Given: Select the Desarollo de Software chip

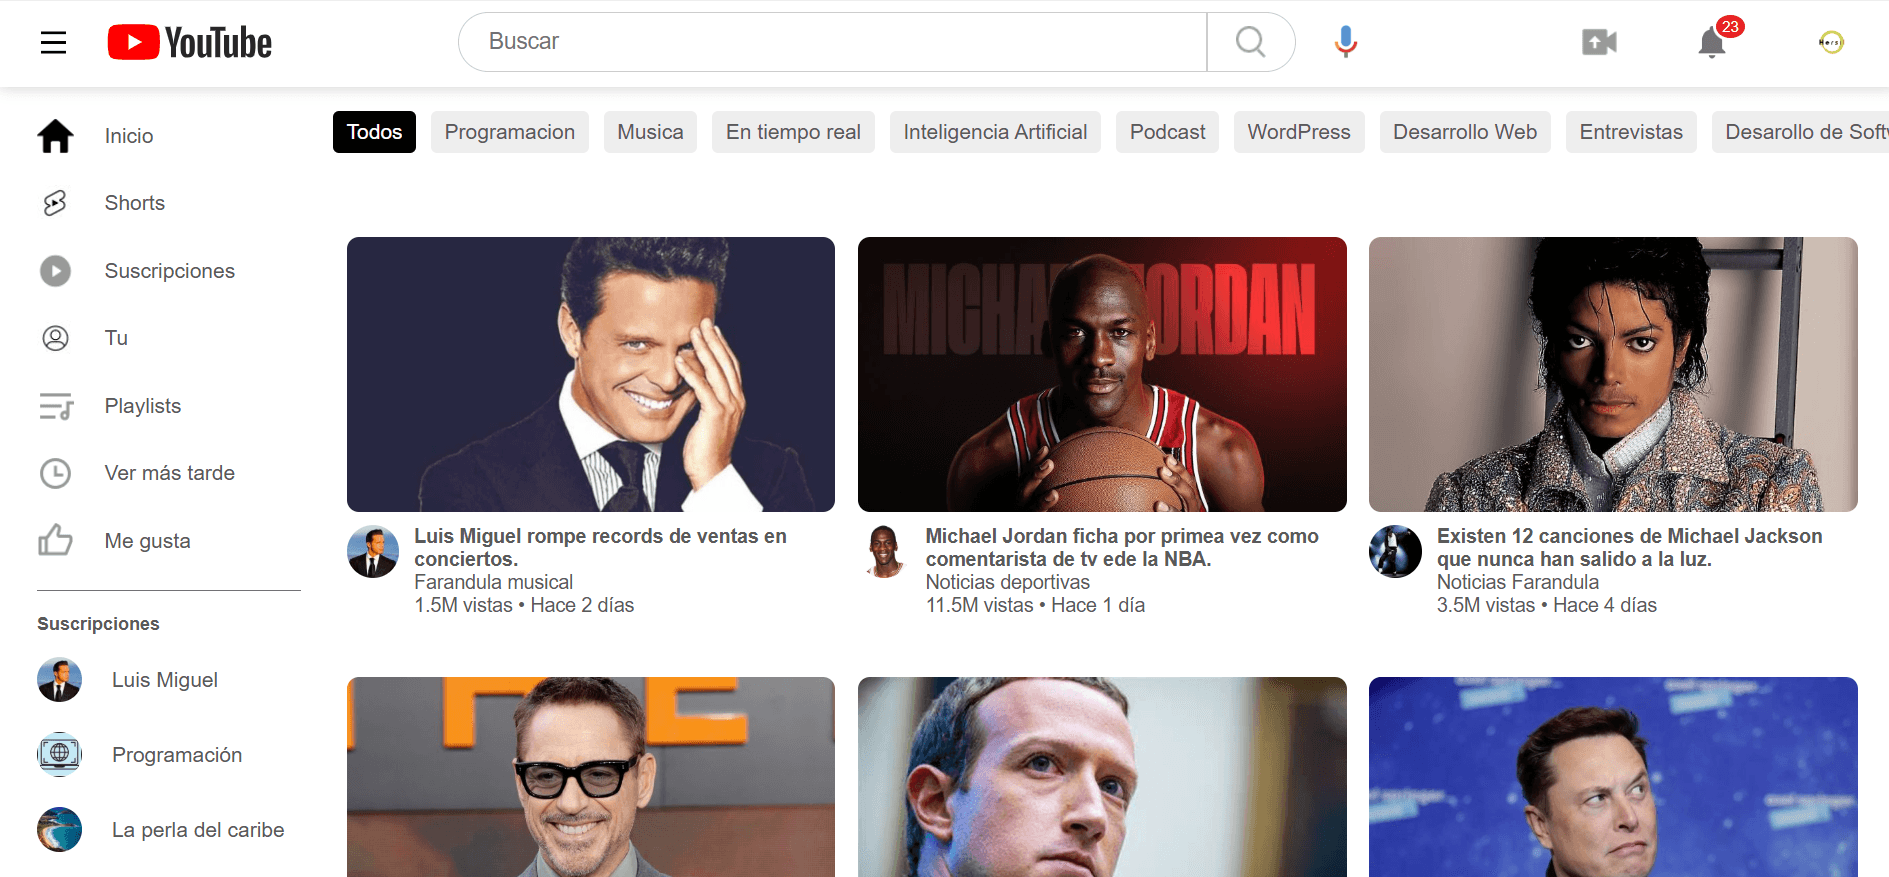Looking at the screenshot, I should (x=1801, y=132).
